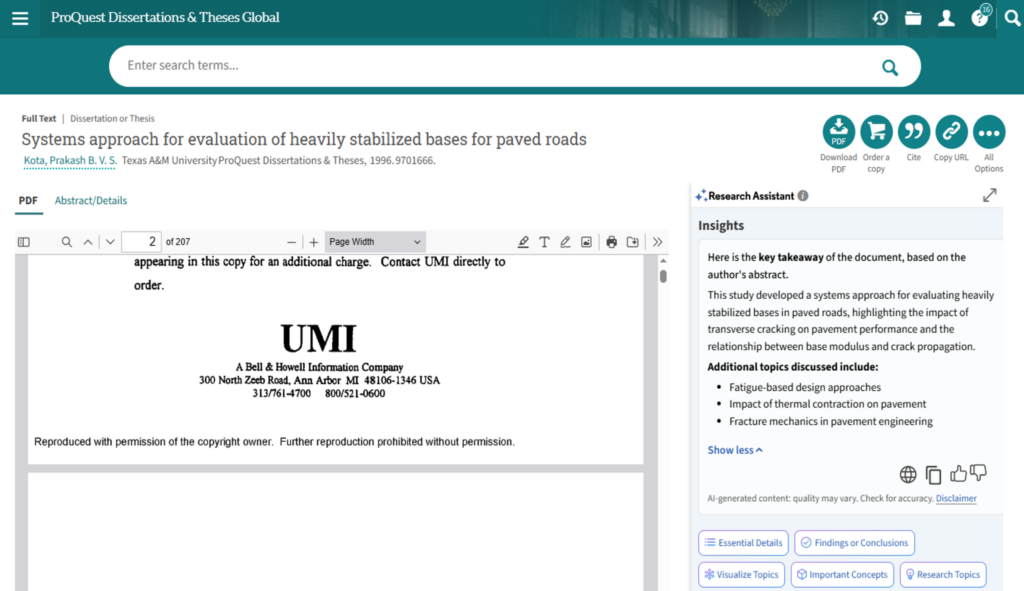The height and width of the screenshot is (591, 1024).
Task: Toggle the PDF viewer sidebar
Action: point(24,242)
